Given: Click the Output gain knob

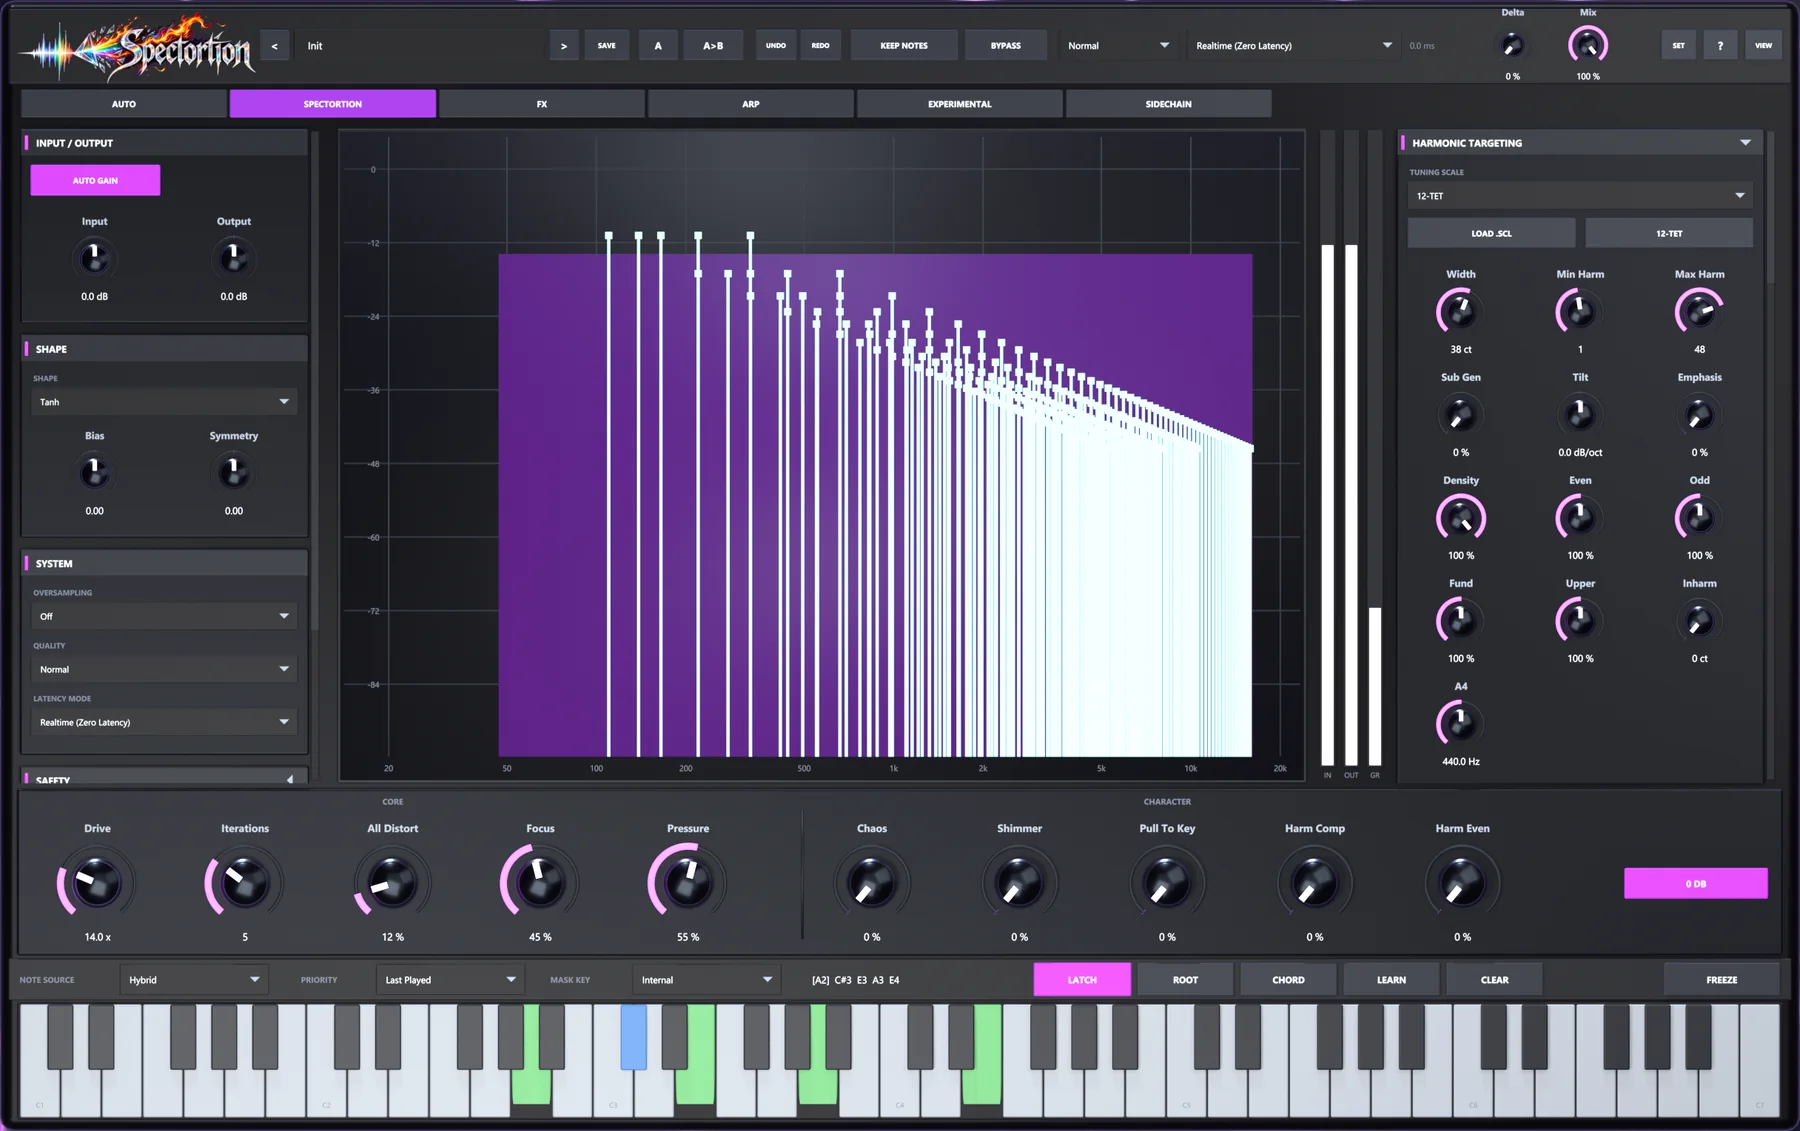Looking at the screenshot, I should [x=233, y=258].
